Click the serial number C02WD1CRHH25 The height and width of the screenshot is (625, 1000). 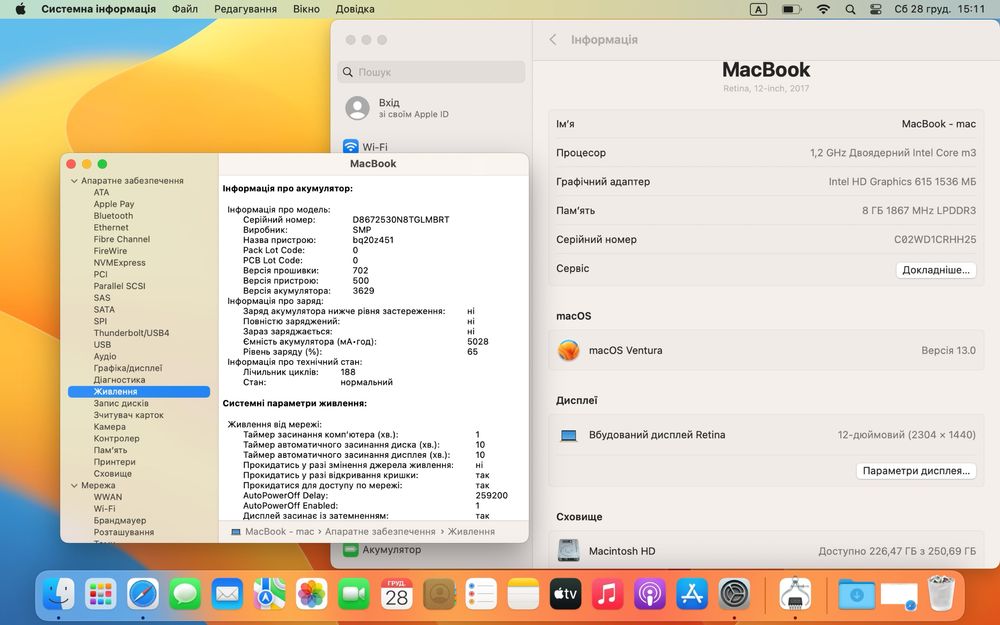pos(935,239)
